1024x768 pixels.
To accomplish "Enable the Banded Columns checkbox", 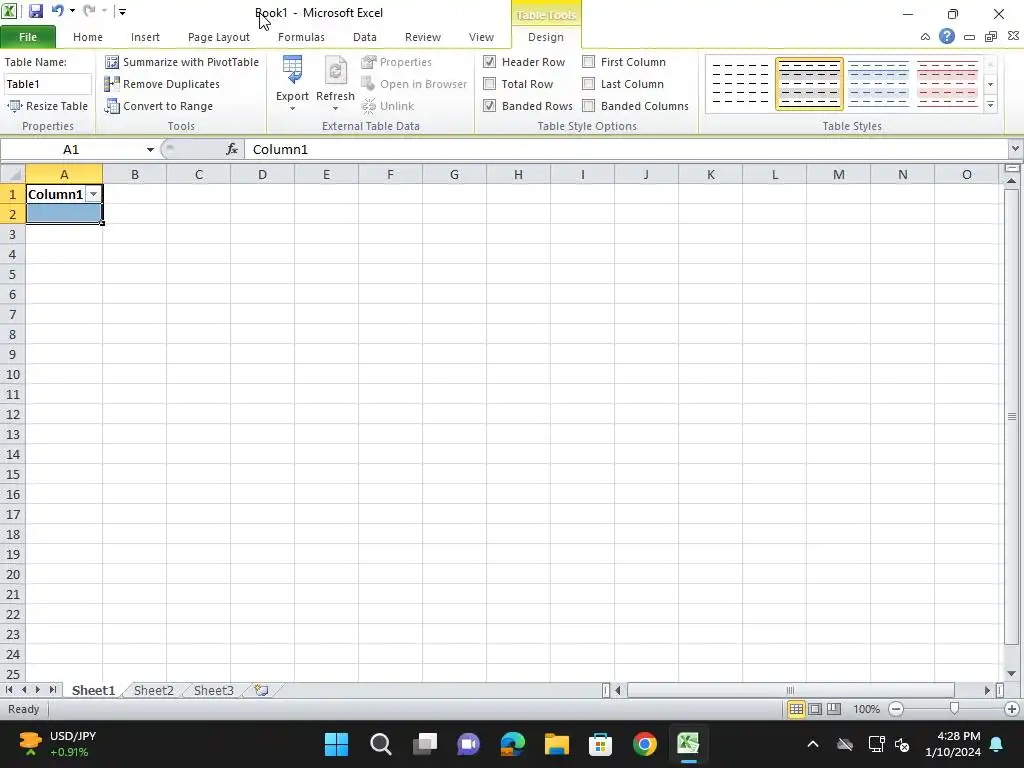I will point(588,106).
